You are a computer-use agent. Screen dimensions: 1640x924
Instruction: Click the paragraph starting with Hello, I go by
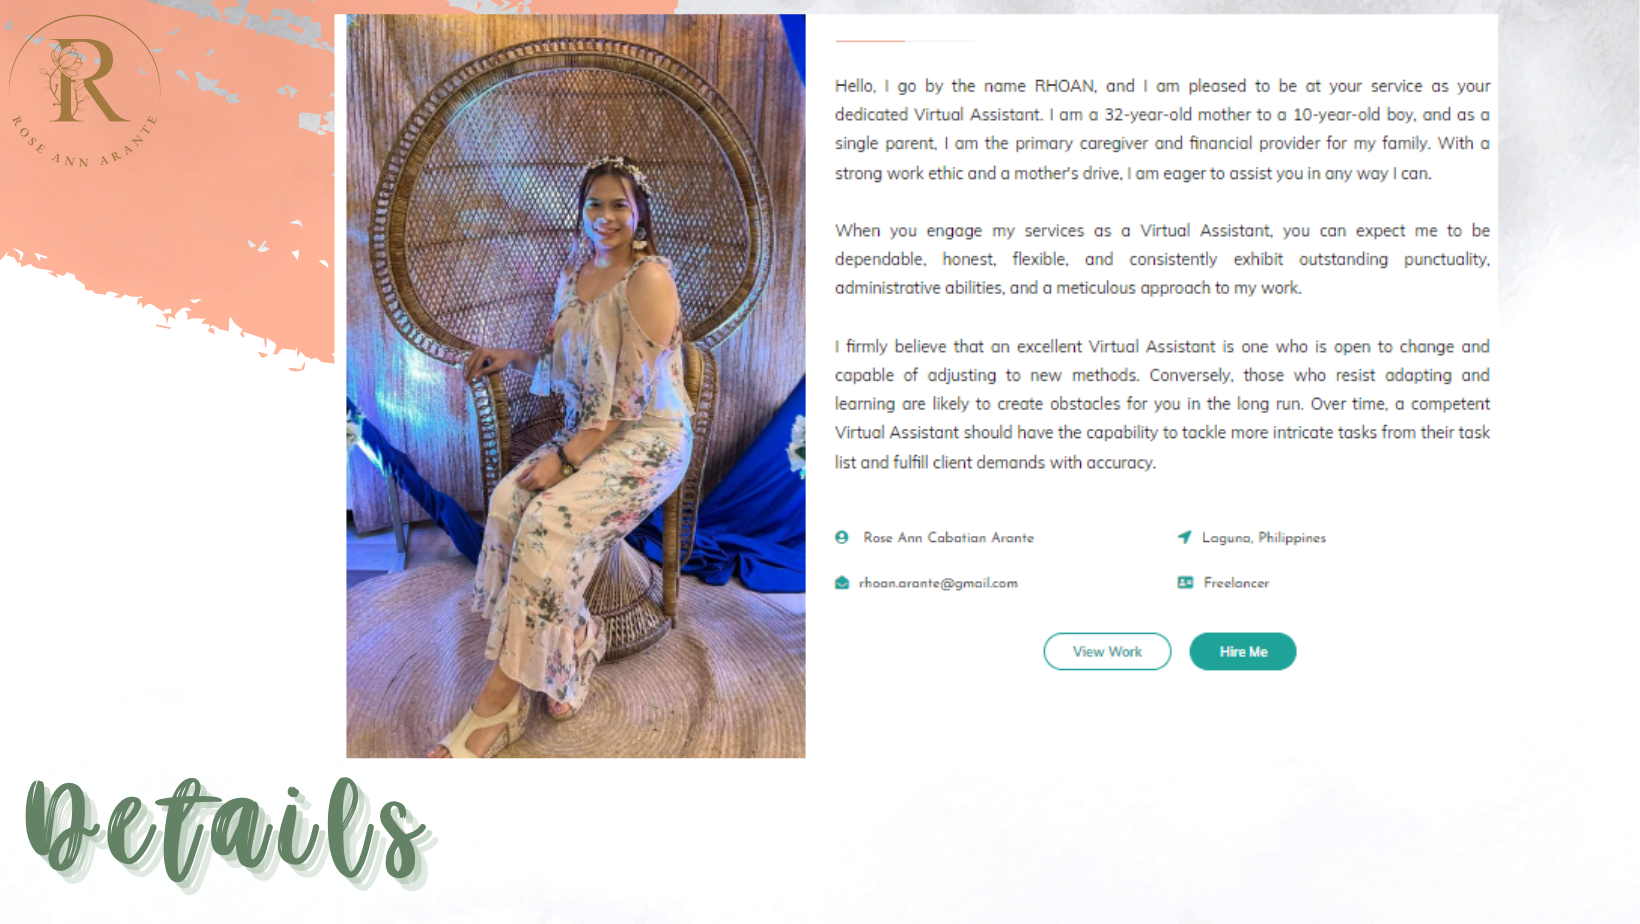click(1162, 130)
